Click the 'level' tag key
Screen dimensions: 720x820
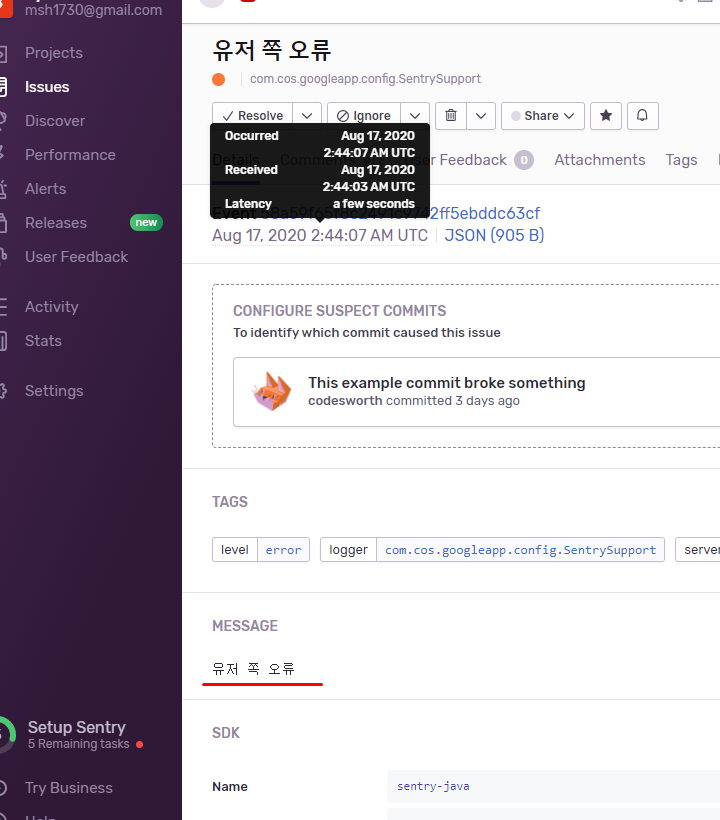(235, 550)
